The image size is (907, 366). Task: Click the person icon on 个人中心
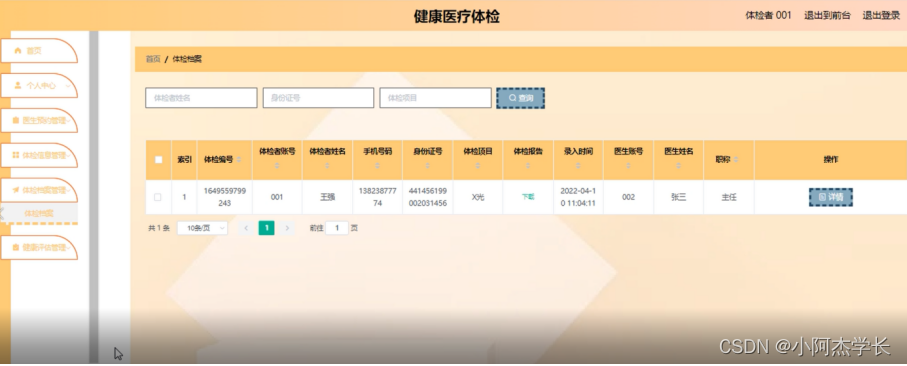click(x=17, y=86)
